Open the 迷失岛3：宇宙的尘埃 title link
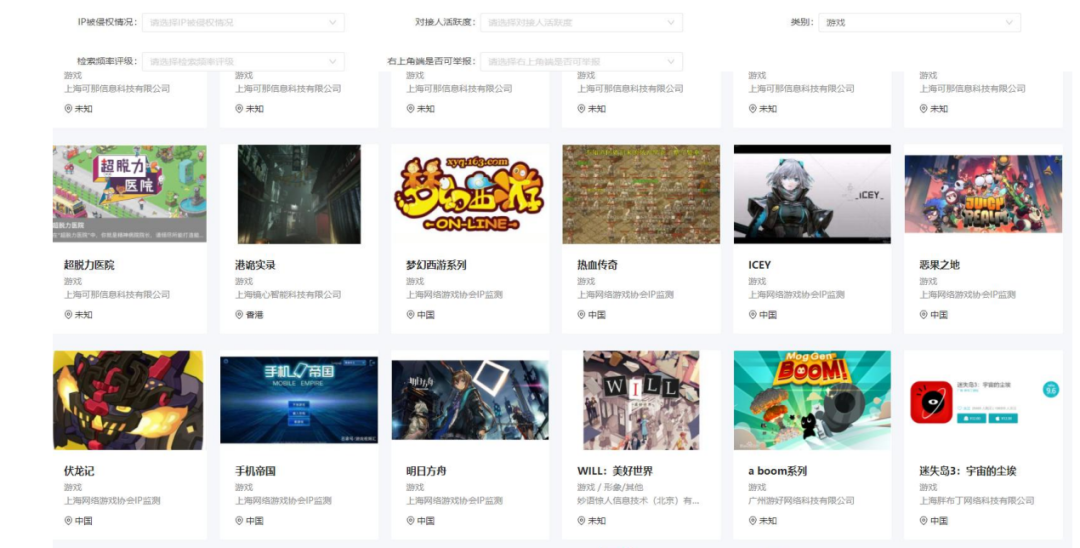This screenshot has width=1080, height=548. tap(968, 471)
